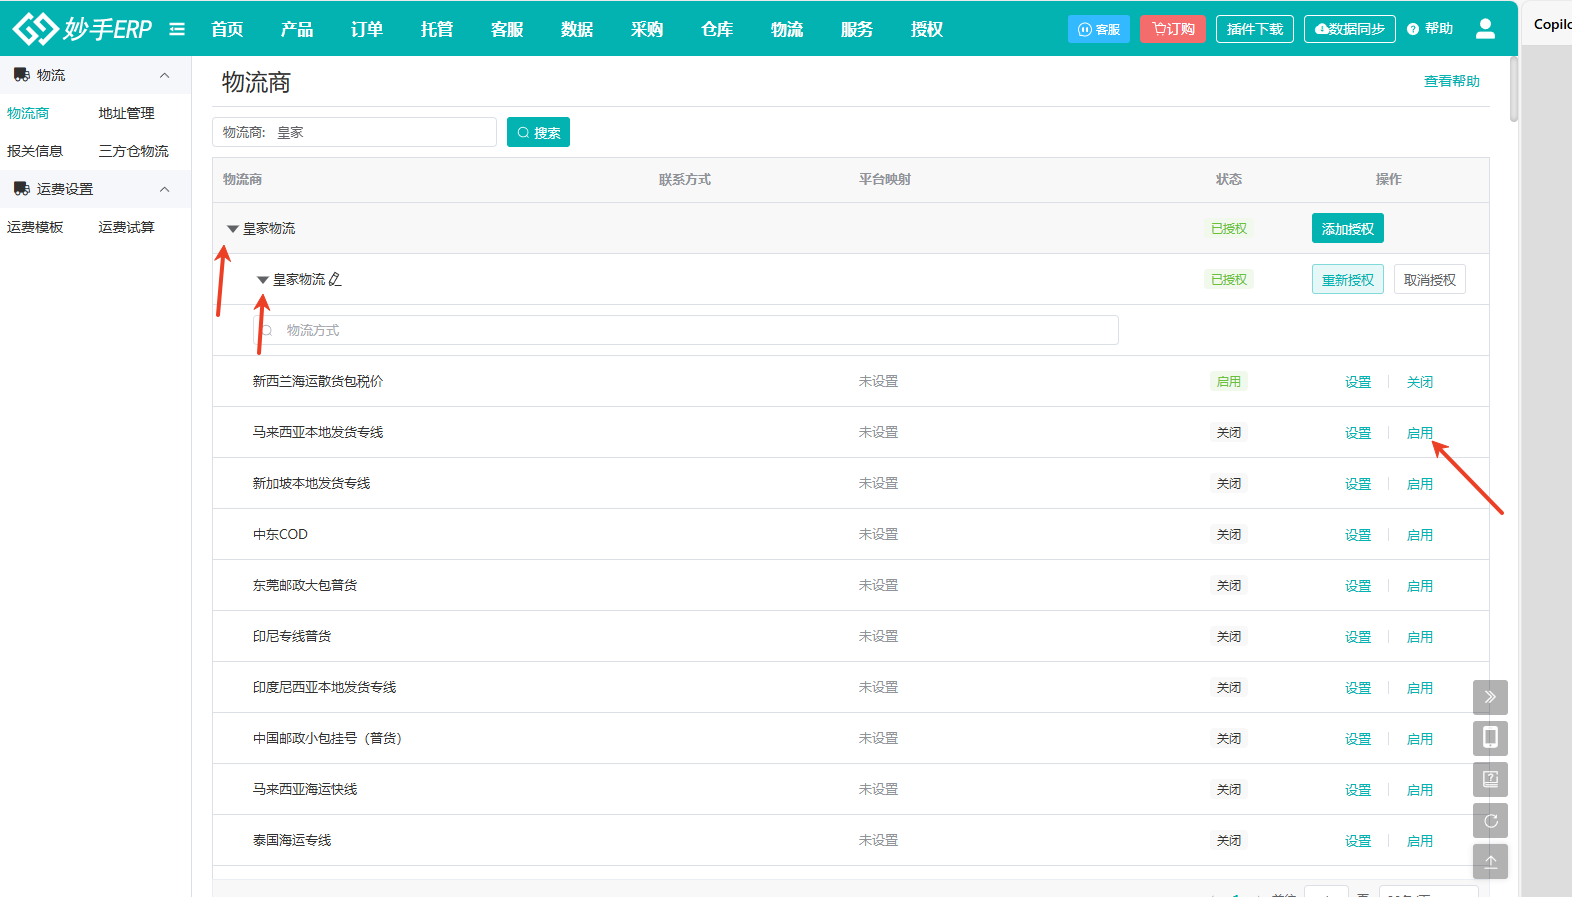
Task: Open the 帮助 help link
Action: [x=1430, y=29]
